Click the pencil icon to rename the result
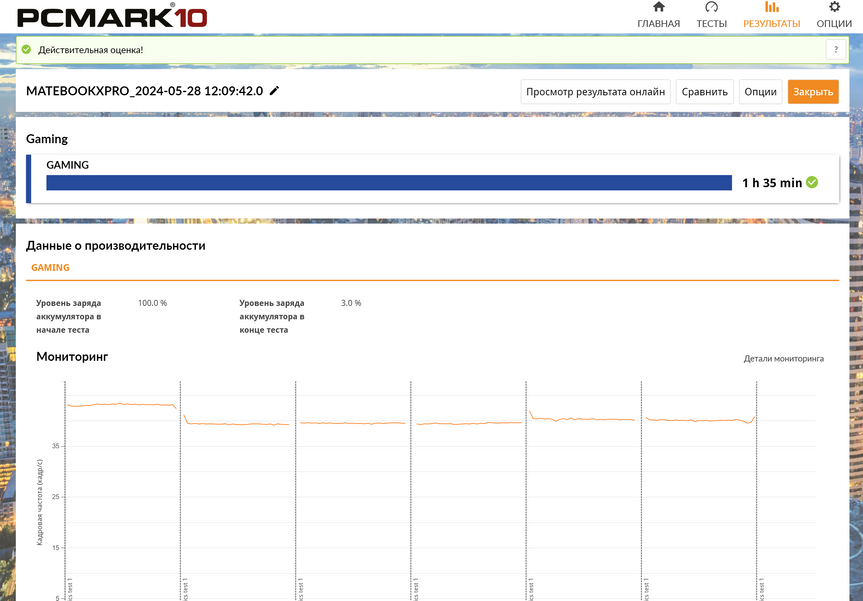The width and height of the screenshot is (863, 601). tap(275, 91)
